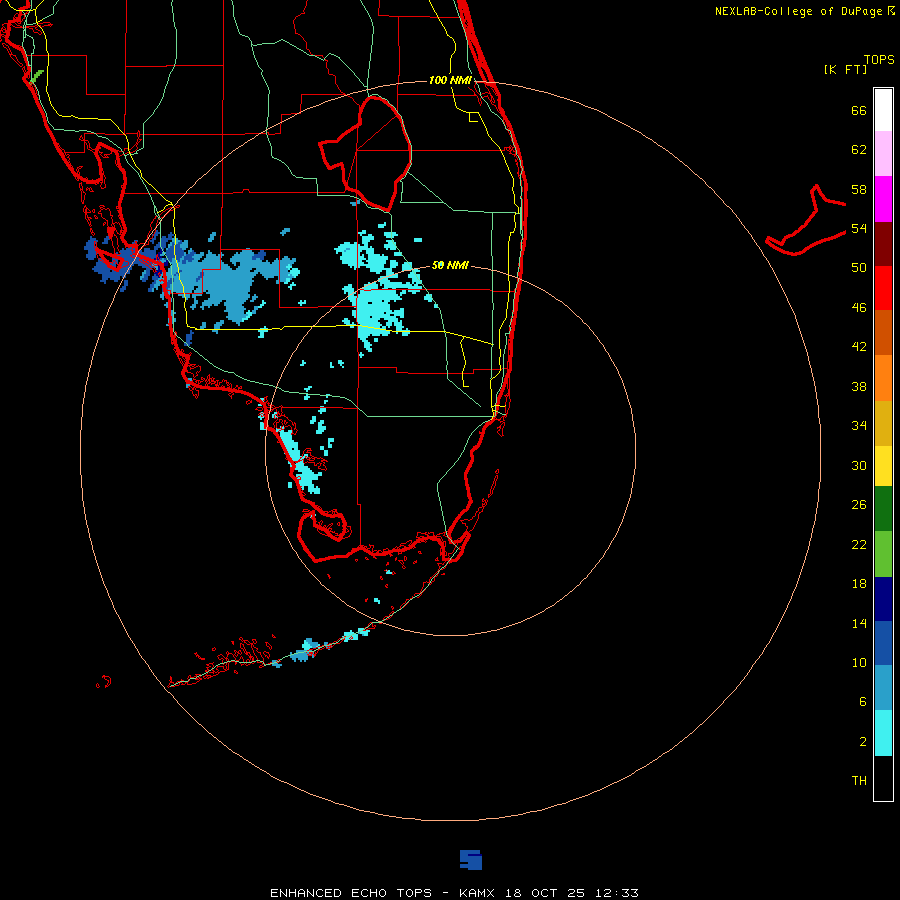The height and width of the screenshot is (900, 900).
Task: Click the small green echo at the map's upper left
Action: tap(37, 75)
